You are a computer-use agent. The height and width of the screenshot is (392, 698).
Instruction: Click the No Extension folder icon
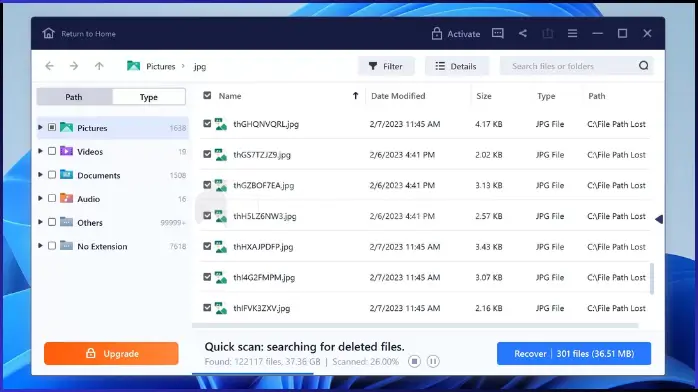(x=66, y=245)
